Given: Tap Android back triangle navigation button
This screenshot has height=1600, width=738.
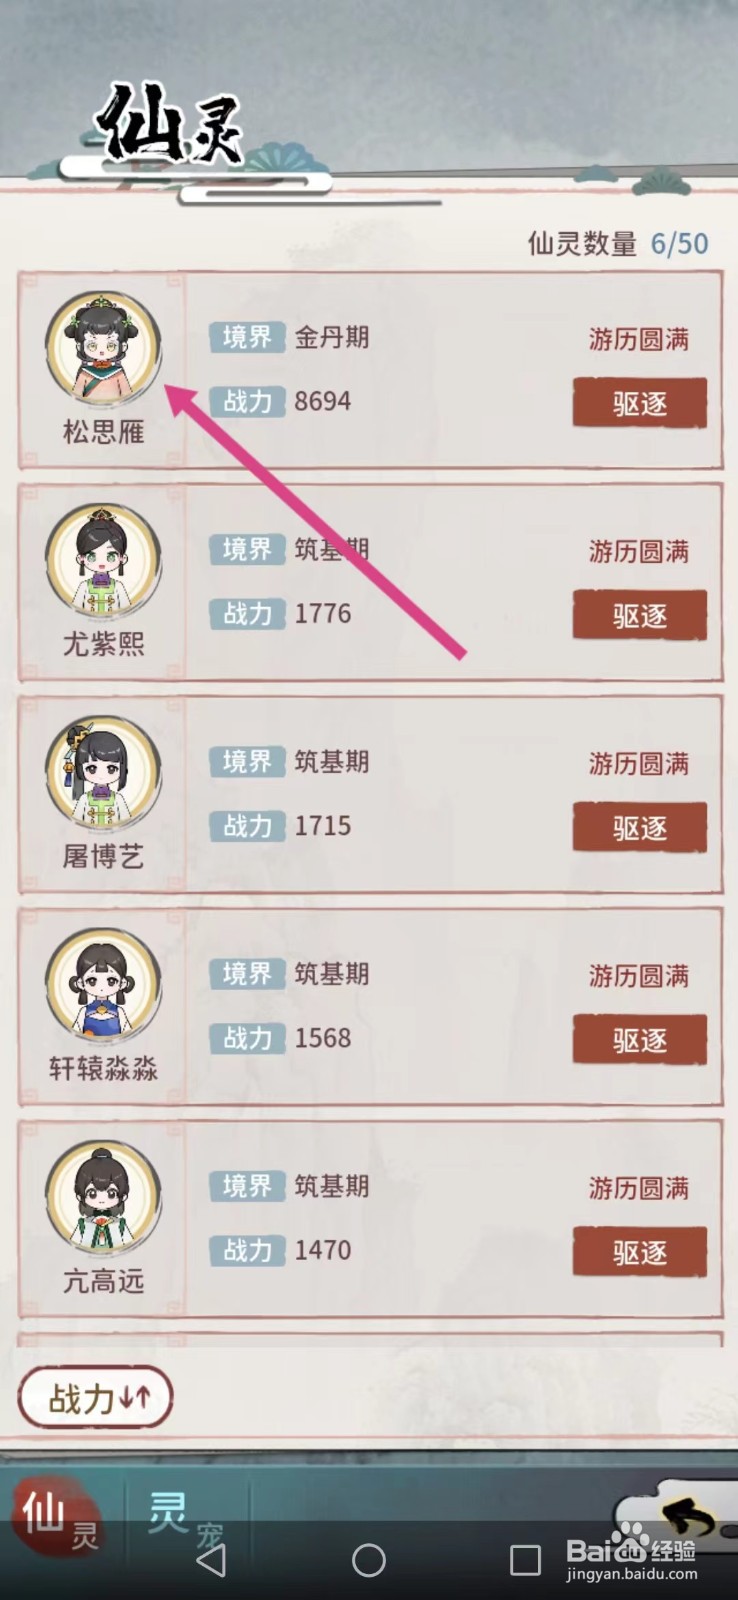Looking at the screenshot, I should click(x=211, y=1560).
